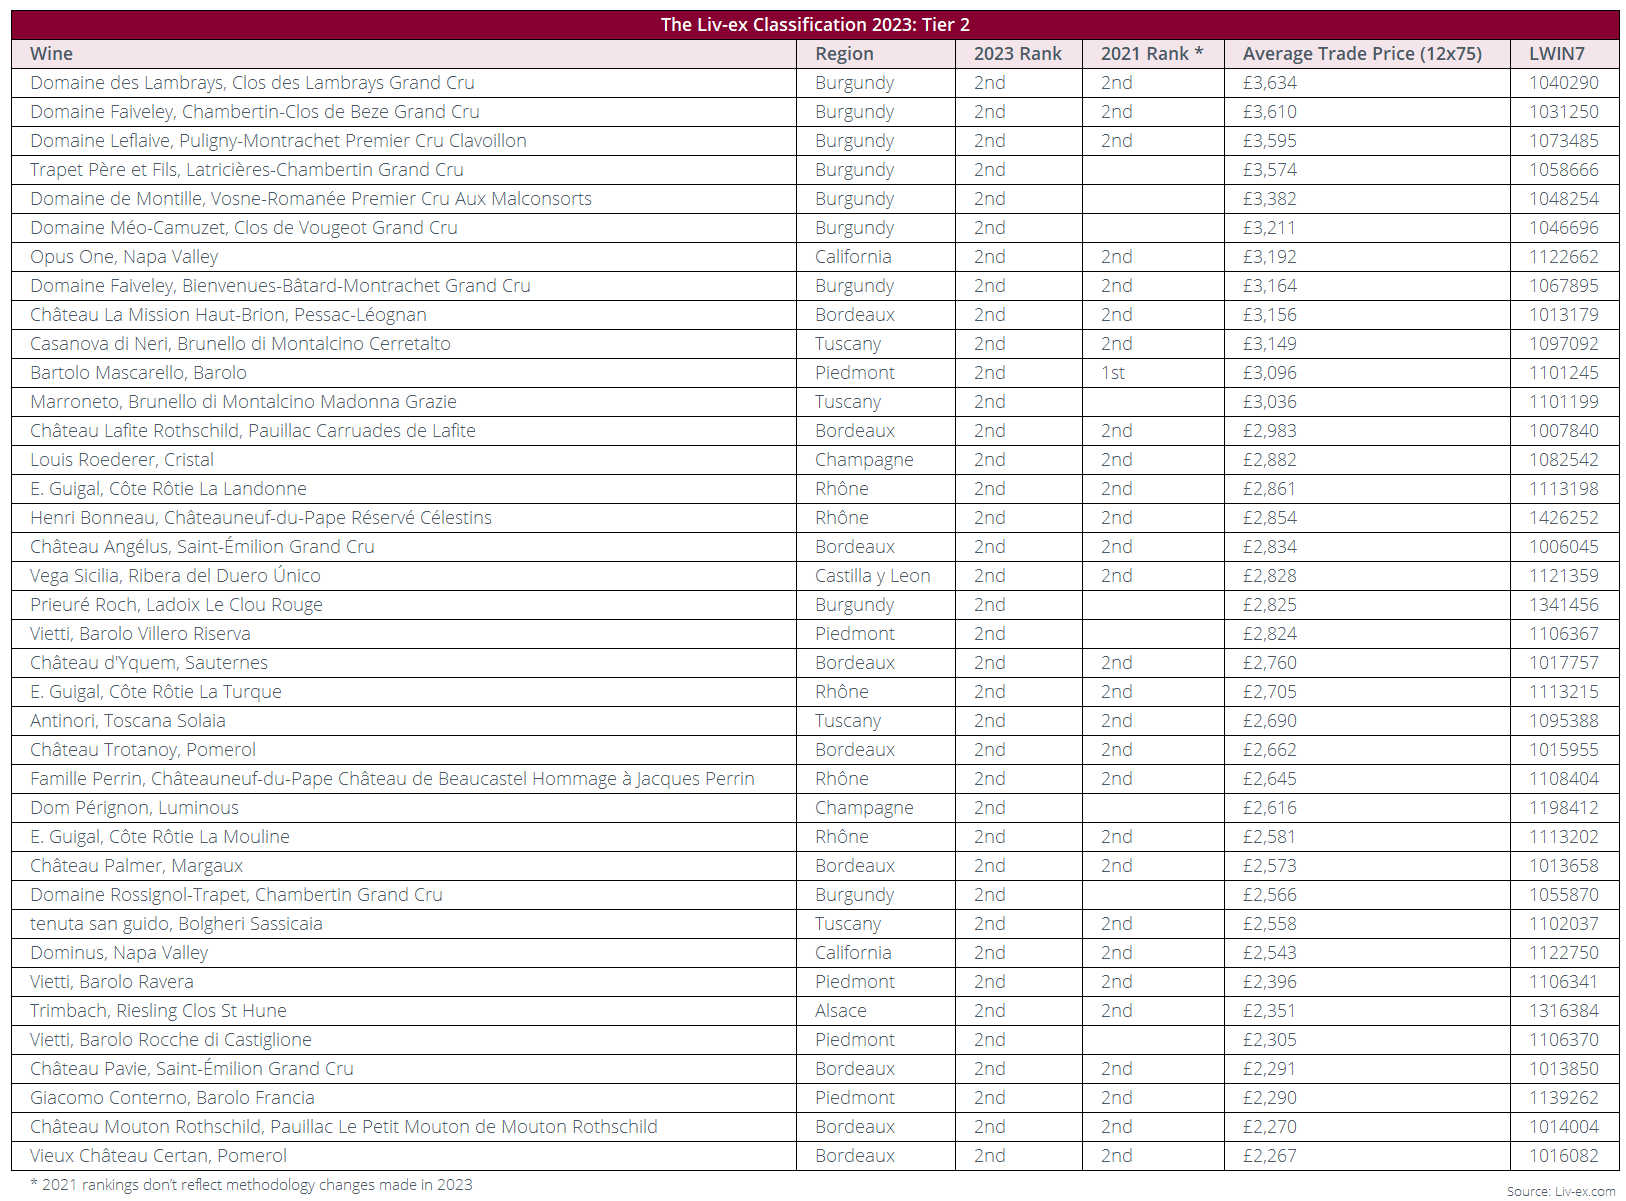The height and width of the screenshot is (1201, 1626).
Task: Click the '1st' rank for Bartolo Mascarello
Action: pyautogui.click(x=1113, y=373)
